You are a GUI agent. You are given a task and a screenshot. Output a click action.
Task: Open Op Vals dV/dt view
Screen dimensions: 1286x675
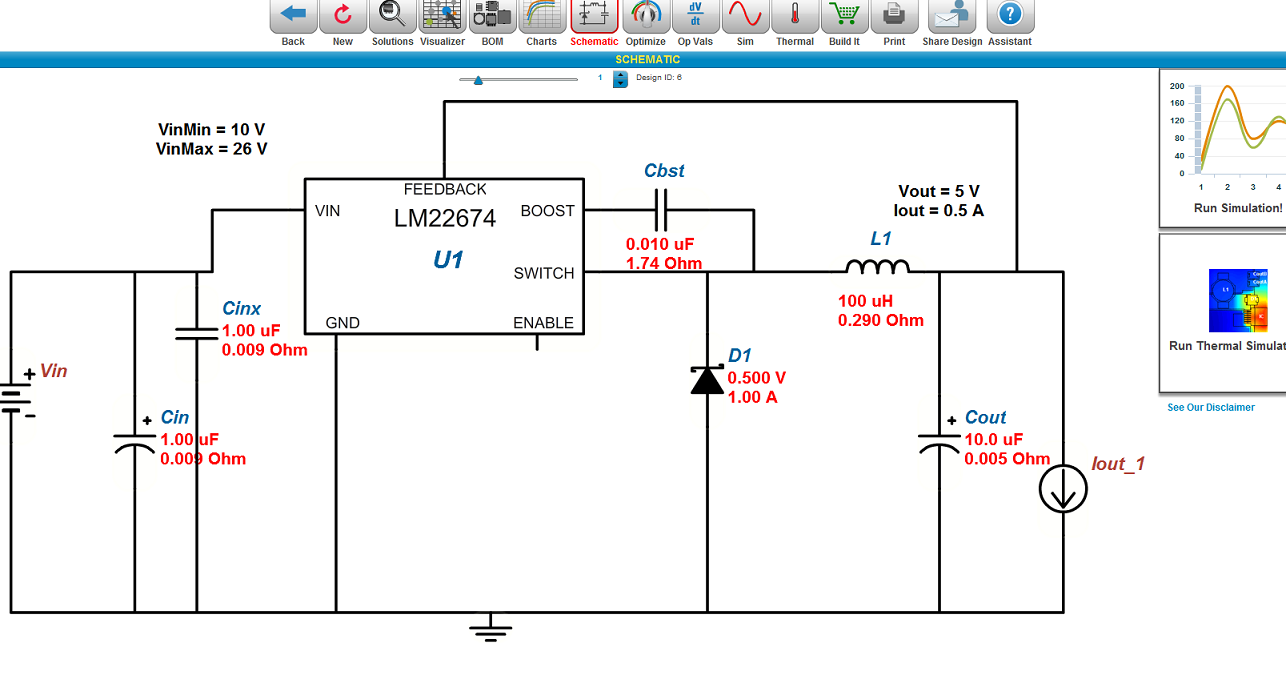[x=695, y=17]
